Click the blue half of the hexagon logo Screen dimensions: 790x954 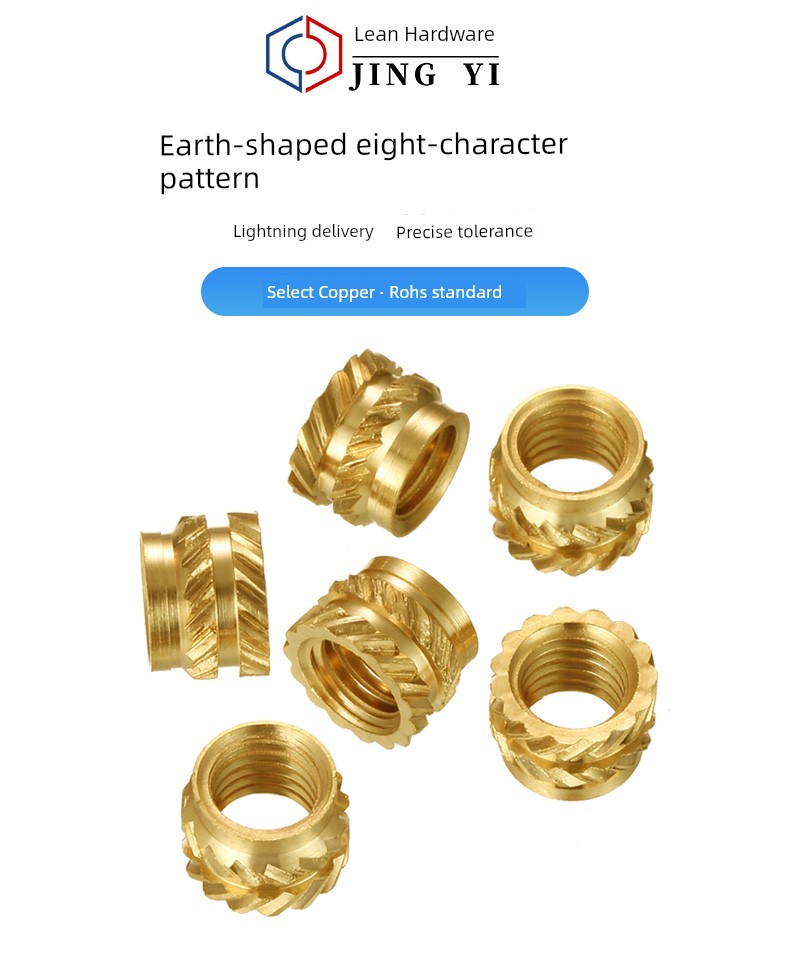coord(285,56)
